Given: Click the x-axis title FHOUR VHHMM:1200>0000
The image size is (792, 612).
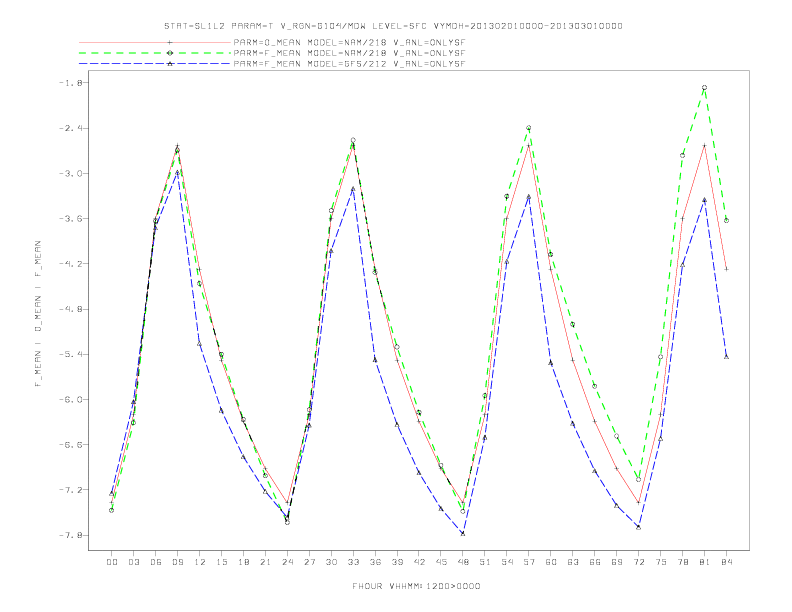Looking at the screenshot, I should tap(416, 586).
